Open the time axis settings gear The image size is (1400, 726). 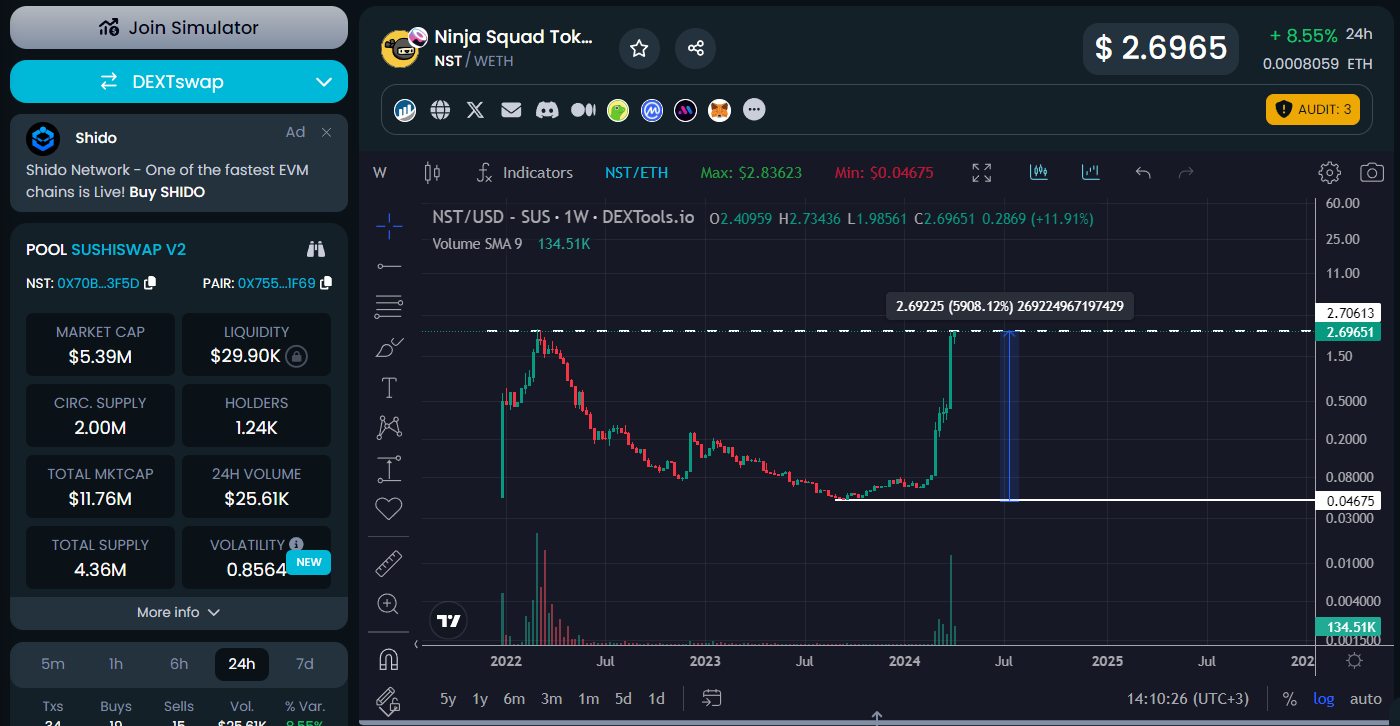[x=1354, y=660]
